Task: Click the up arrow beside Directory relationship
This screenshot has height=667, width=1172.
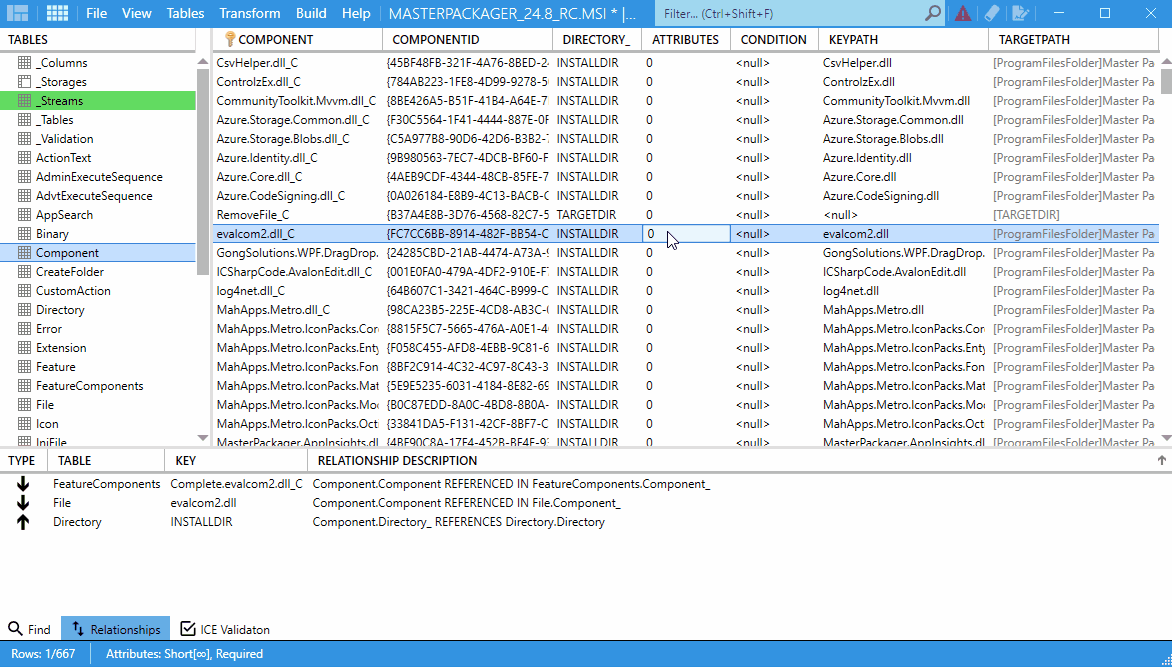Action: [x=22, y=521]
